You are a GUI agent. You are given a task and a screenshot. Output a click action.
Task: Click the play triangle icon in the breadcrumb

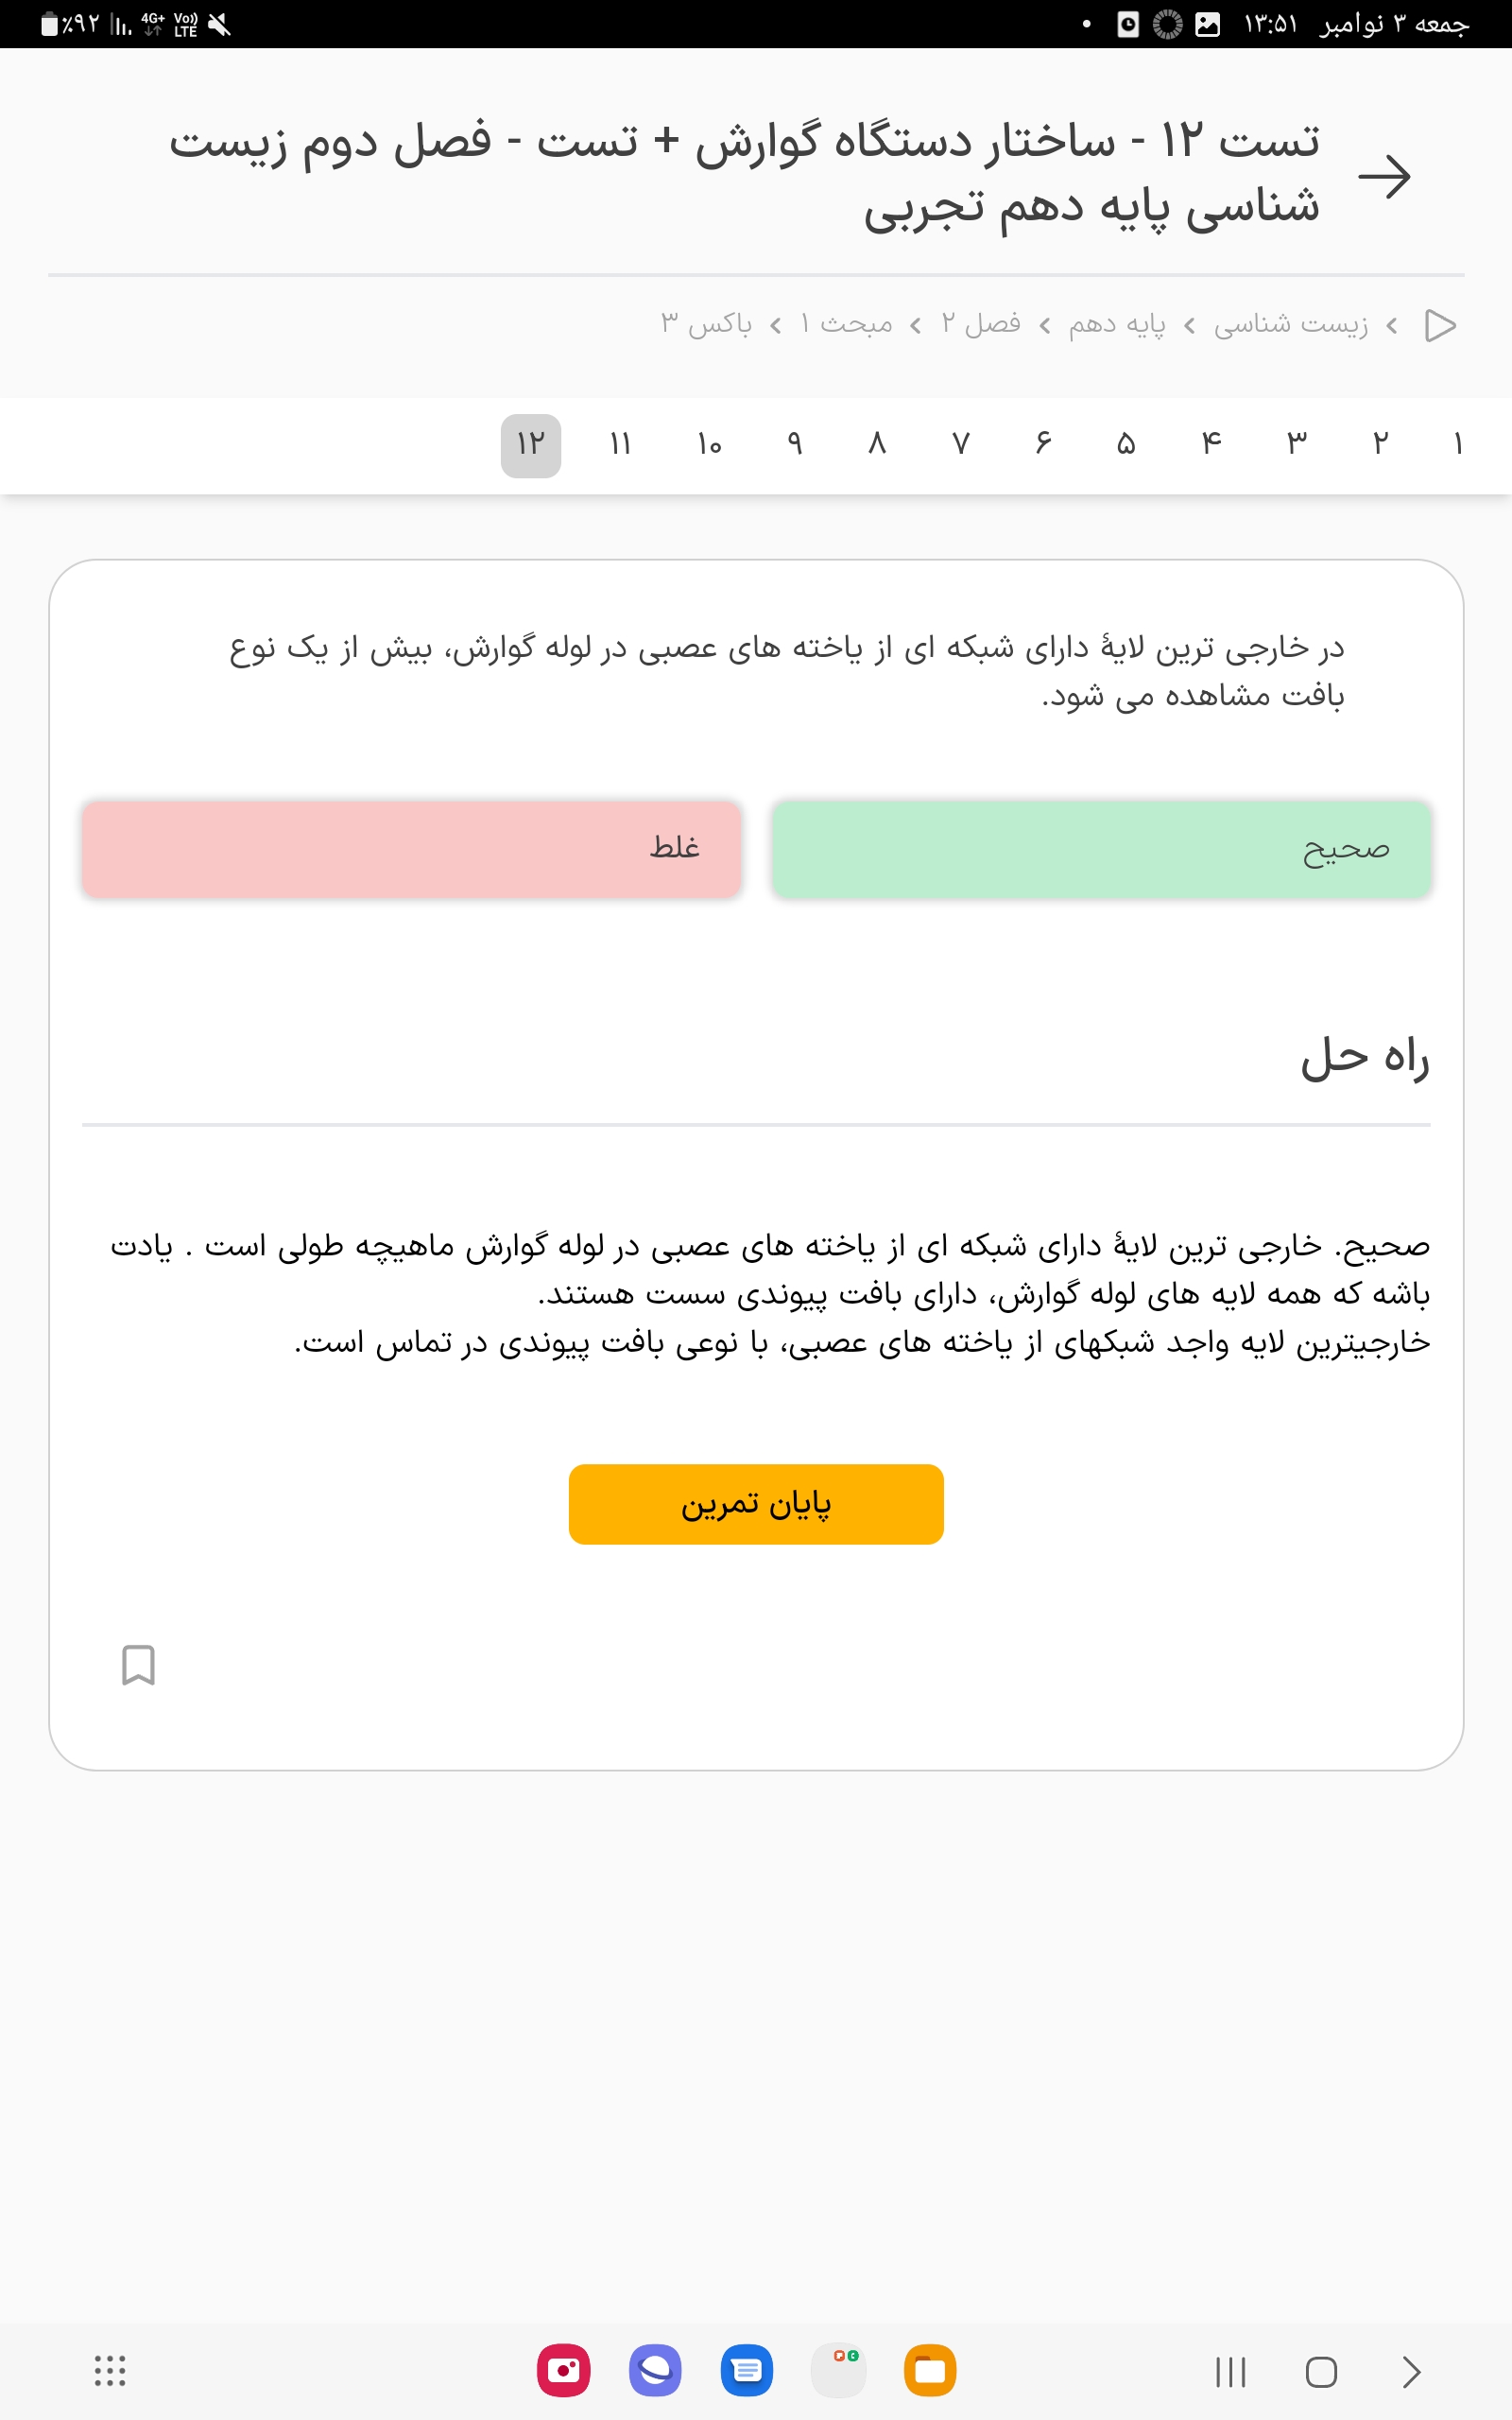[x=1439, y=325]
